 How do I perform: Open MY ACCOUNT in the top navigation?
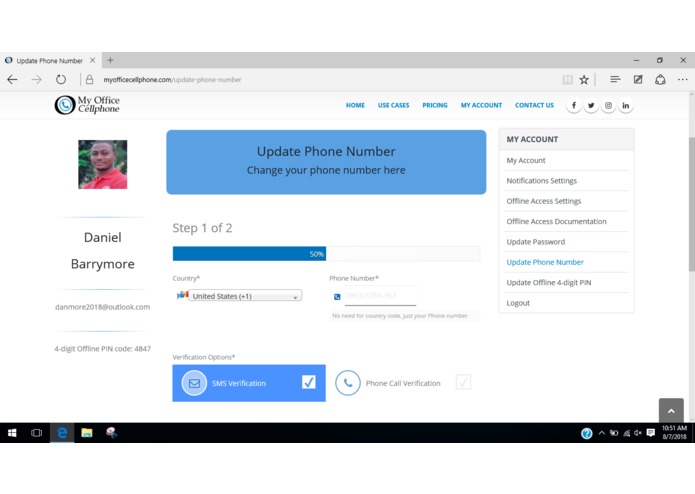tap(481, 105)
